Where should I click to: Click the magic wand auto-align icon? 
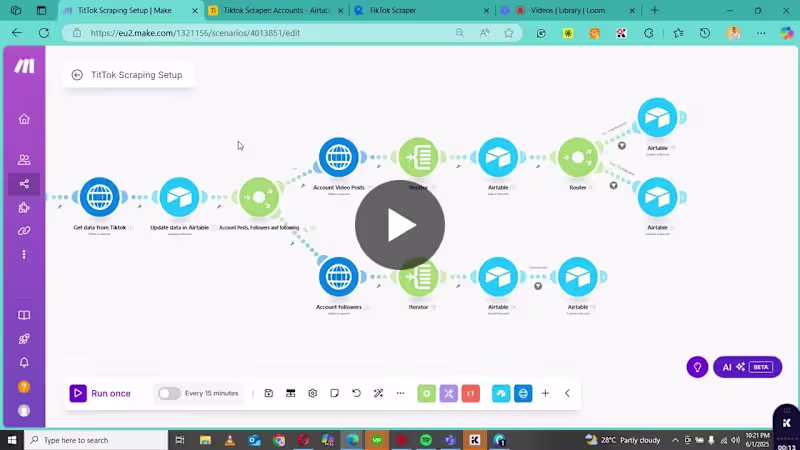click(x=378, y=393)
